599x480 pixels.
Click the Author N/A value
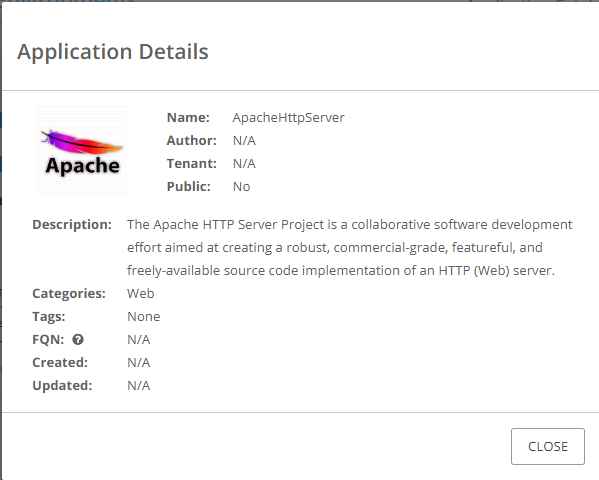coord(244,140)
